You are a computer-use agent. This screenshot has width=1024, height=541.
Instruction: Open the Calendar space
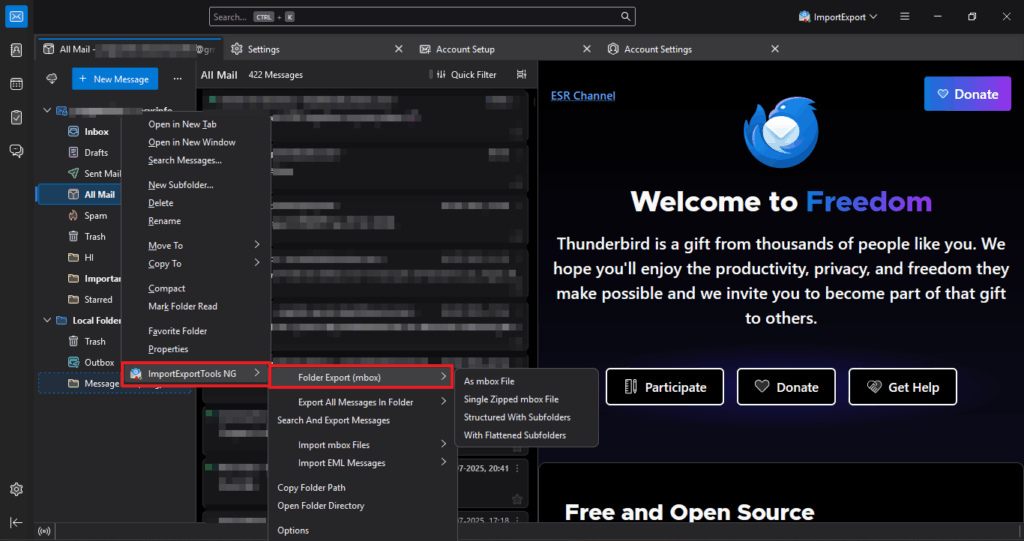pyautogui.click(x=16, y=84)
